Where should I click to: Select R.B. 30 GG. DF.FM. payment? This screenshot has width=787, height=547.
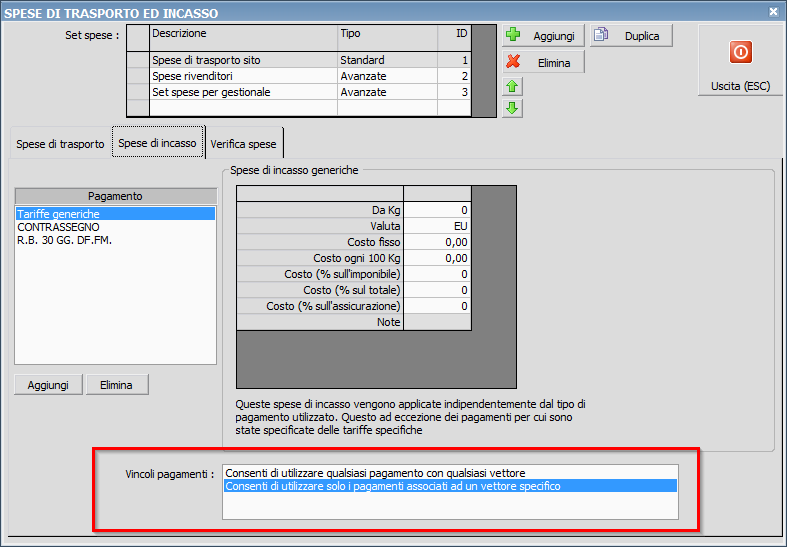pos(115,240)
